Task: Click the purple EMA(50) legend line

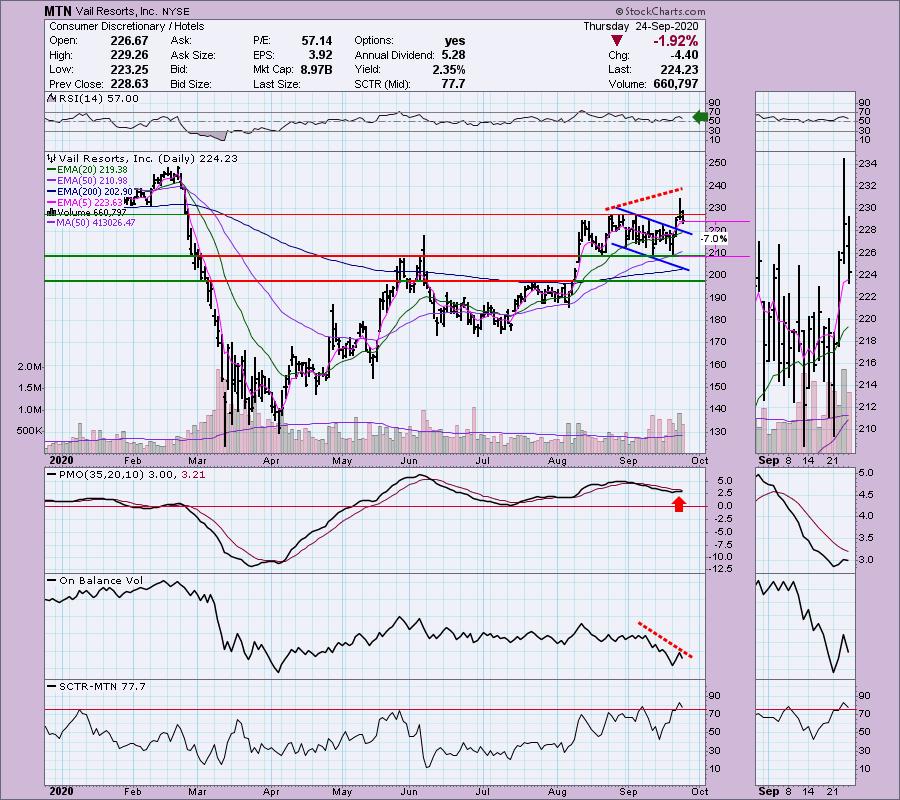Action: point(52,181)
